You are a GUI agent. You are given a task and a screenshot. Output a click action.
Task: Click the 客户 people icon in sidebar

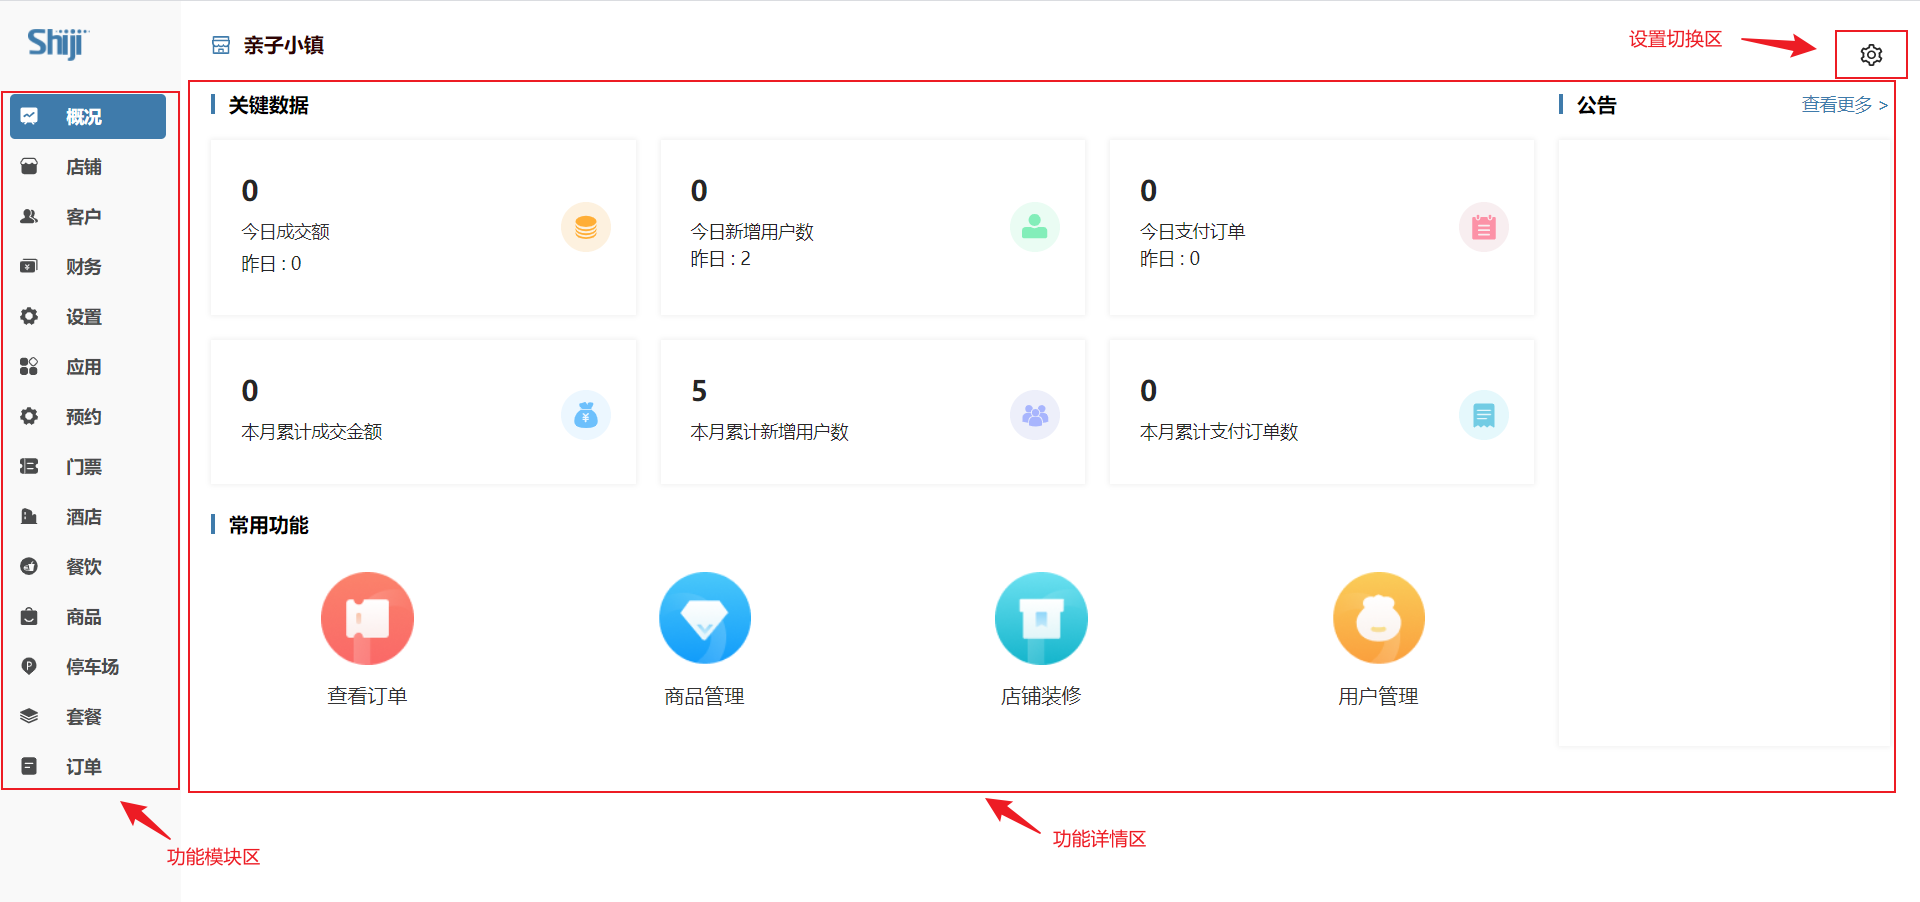pyautogui.click(x=29, y=216)
